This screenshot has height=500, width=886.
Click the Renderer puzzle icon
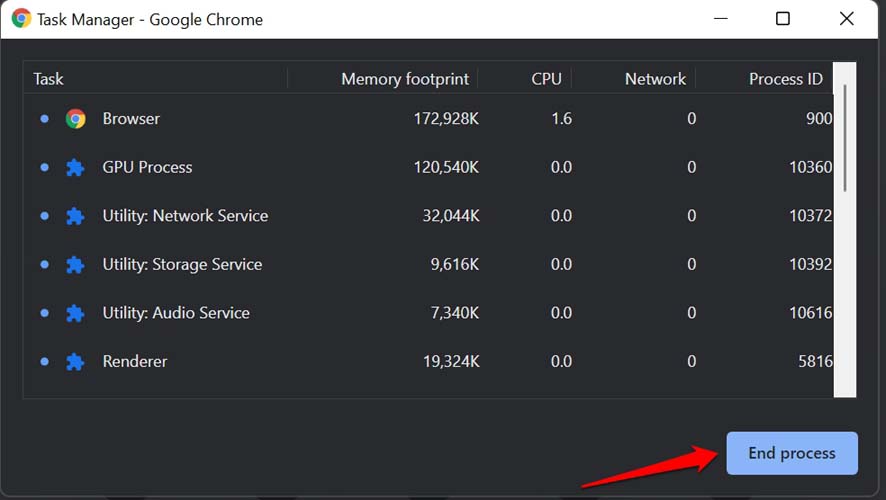(75, 362)
